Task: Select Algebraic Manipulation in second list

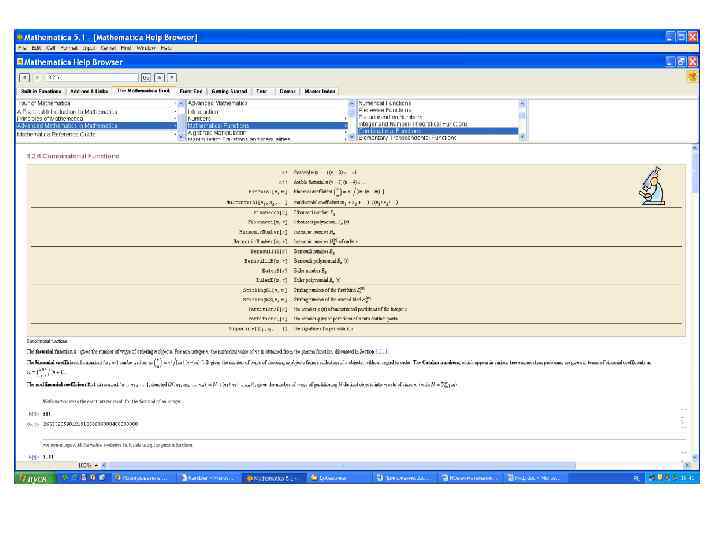Action: coord(217,132)
